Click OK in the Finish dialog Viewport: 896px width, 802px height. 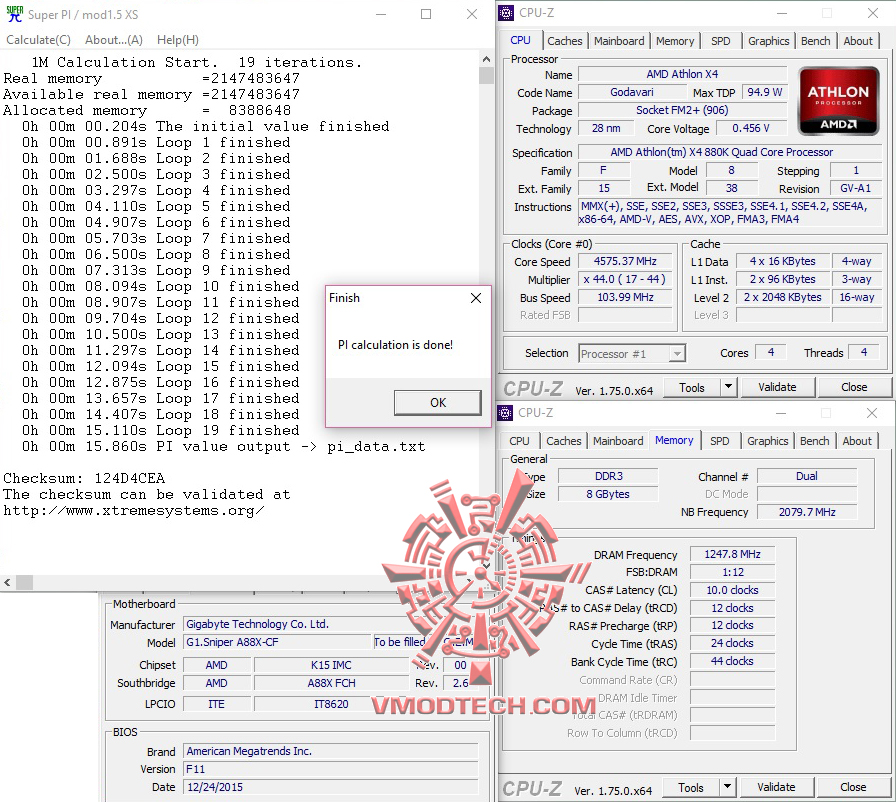coord(438,403)
